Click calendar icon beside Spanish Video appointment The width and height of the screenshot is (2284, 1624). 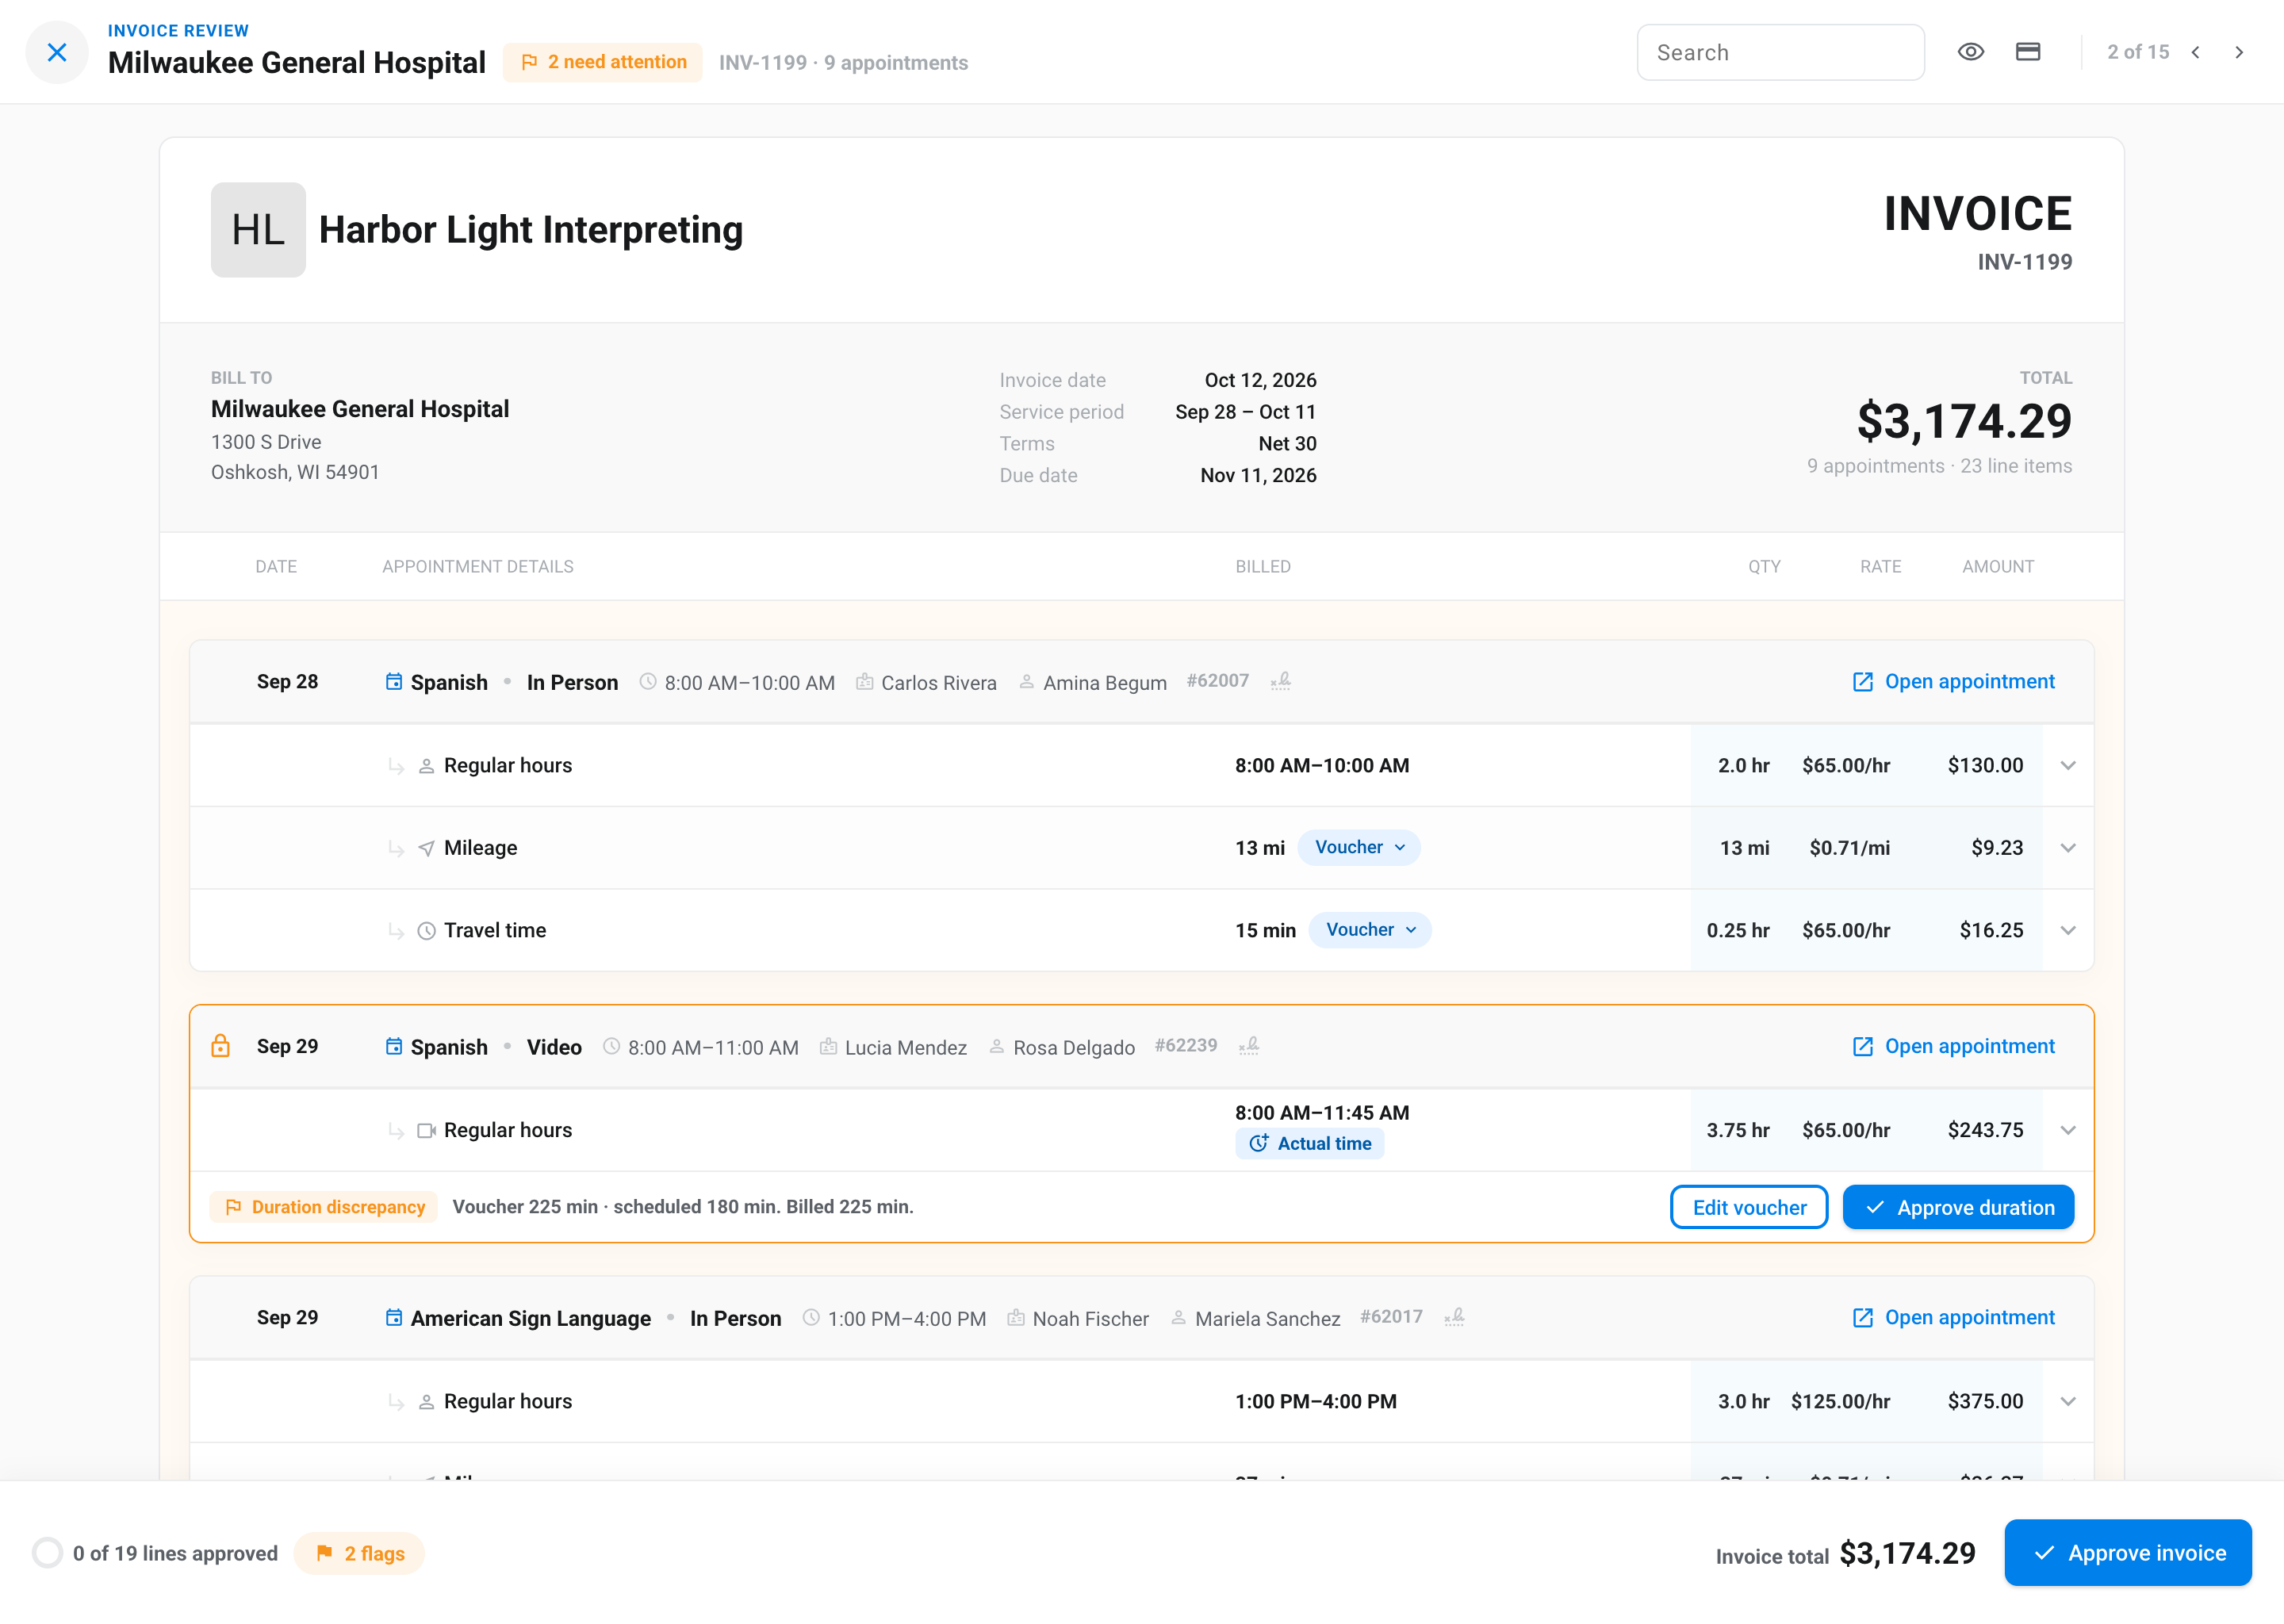394,1046
